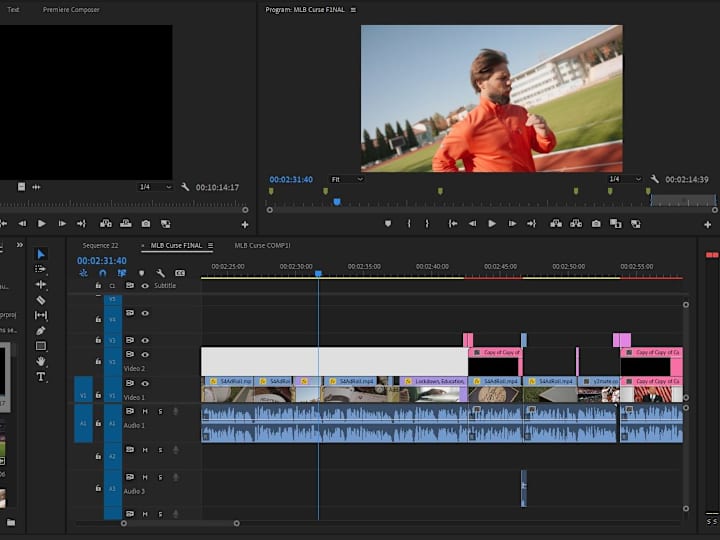Click the Program monitor playhead marker
The height and width of the screenshot is (540, 720).
coord(337,201)
